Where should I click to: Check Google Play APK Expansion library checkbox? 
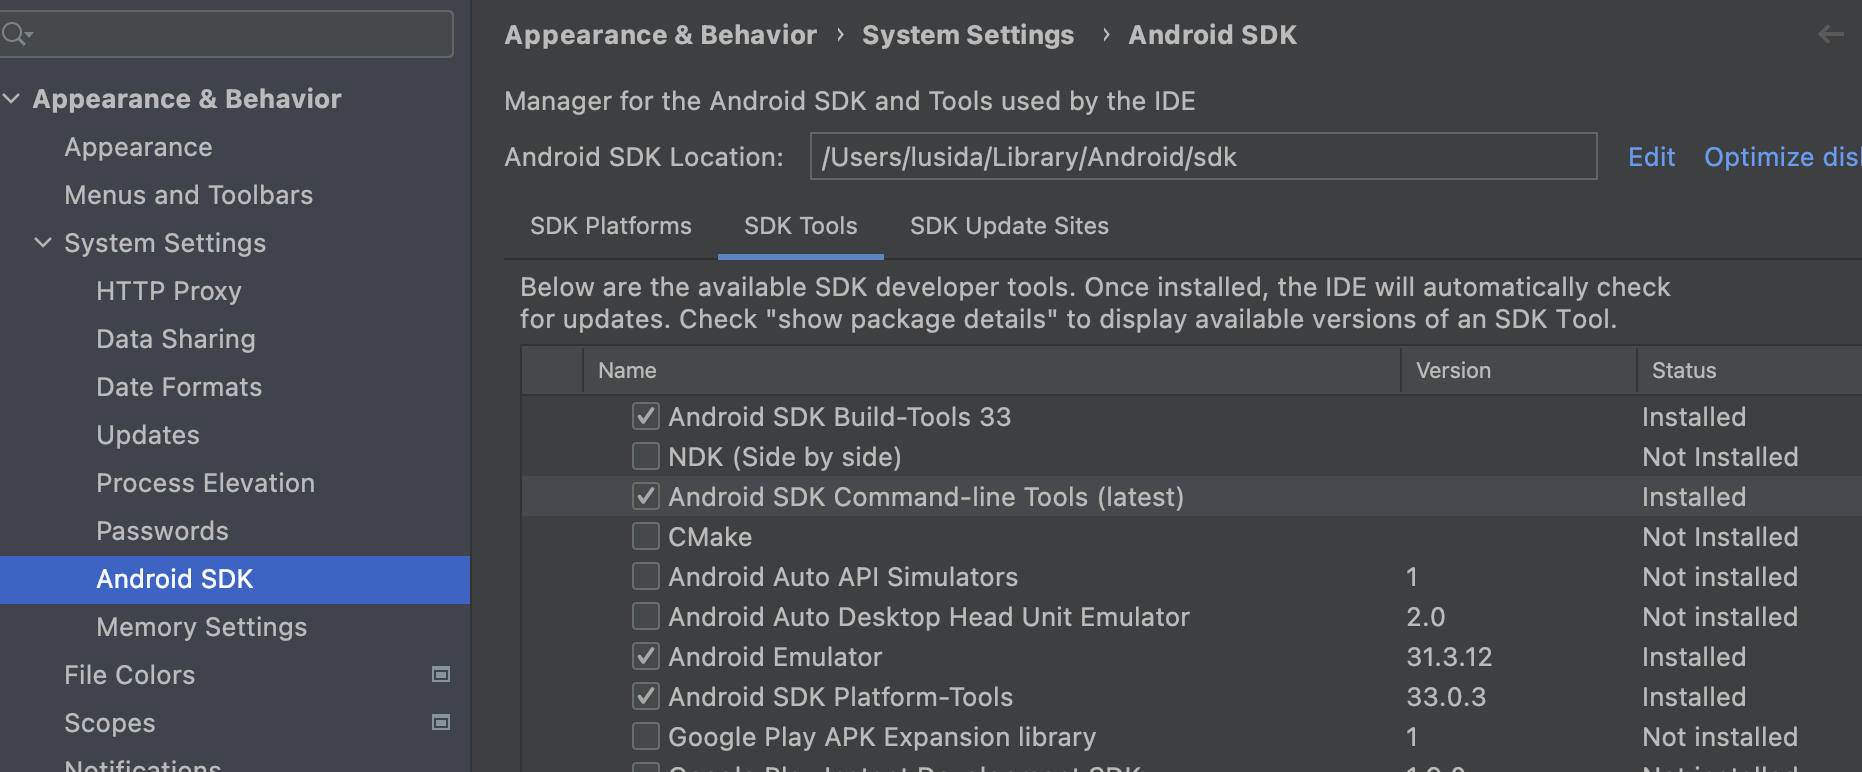pos(646,736)
